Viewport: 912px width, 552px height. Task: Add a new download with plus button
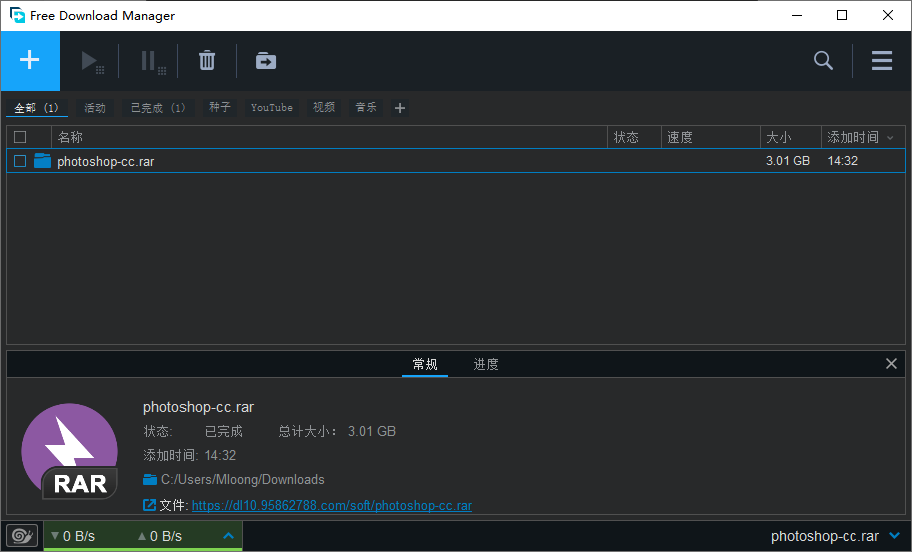(x=30, y=60)
